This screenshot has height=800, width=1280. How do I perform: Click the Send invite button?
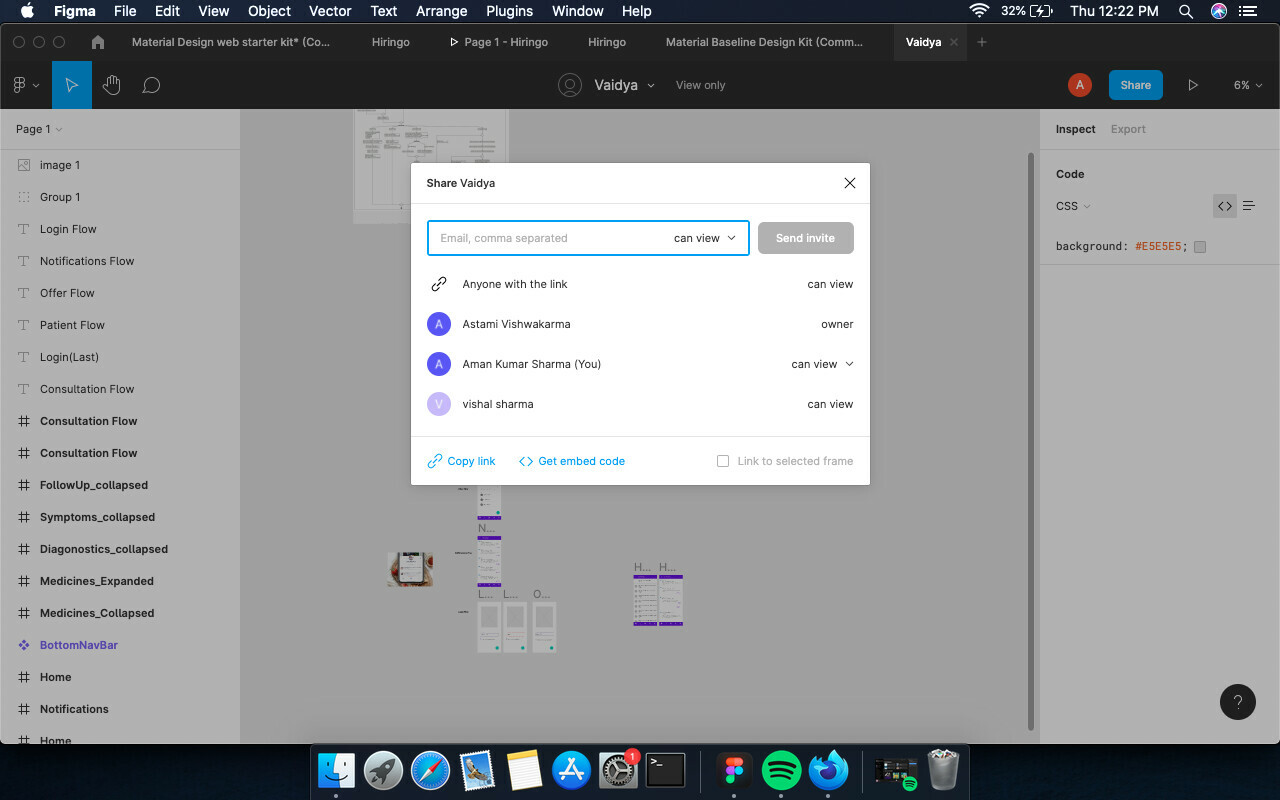click(x=805, y=238)
